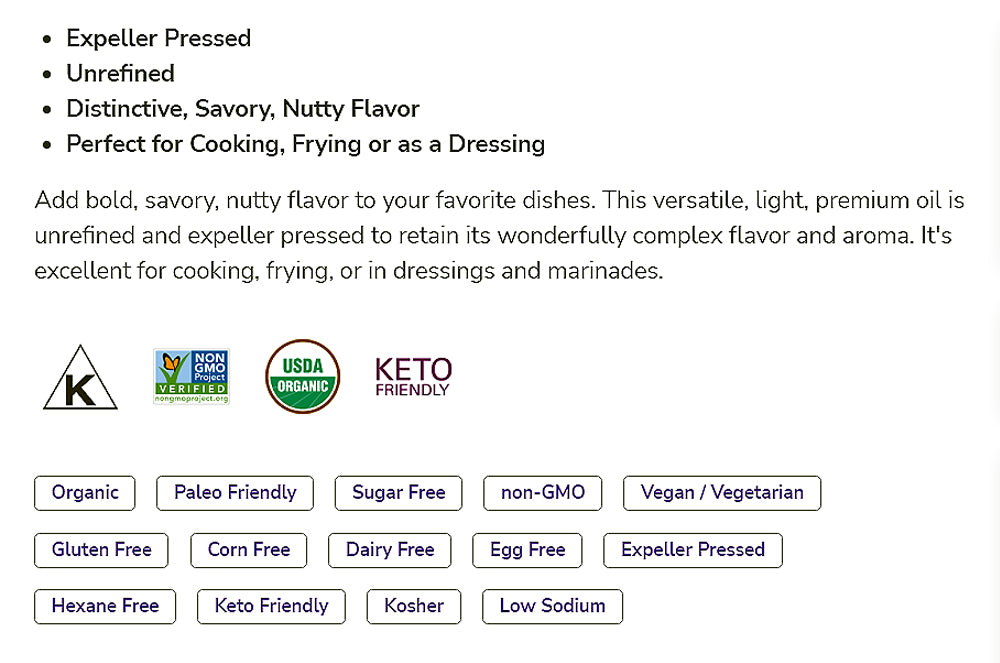Image resolution: width=1000 pixels, height=663 pixels.
Task: Click the Sugar Free tag
Action: 398,493
